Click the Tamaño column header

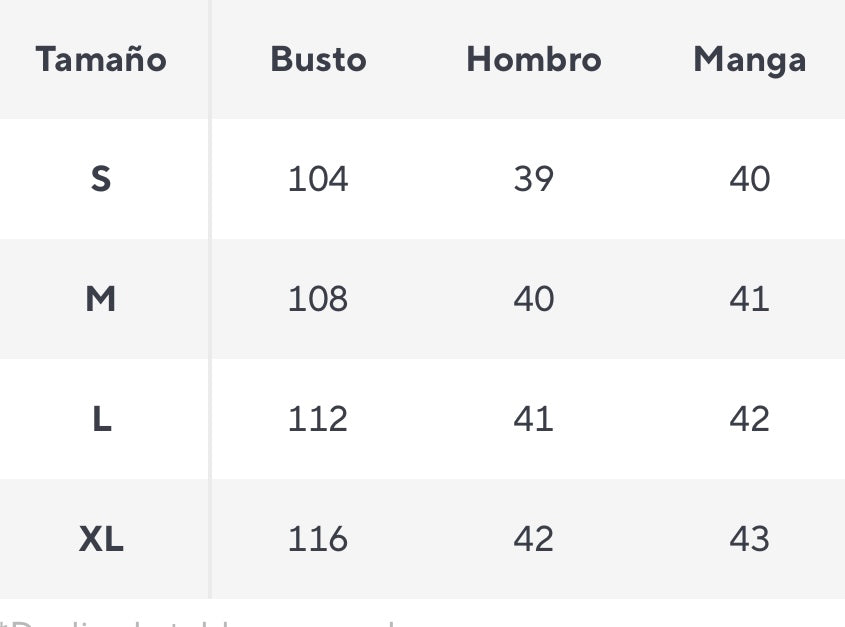click(101, 60)
